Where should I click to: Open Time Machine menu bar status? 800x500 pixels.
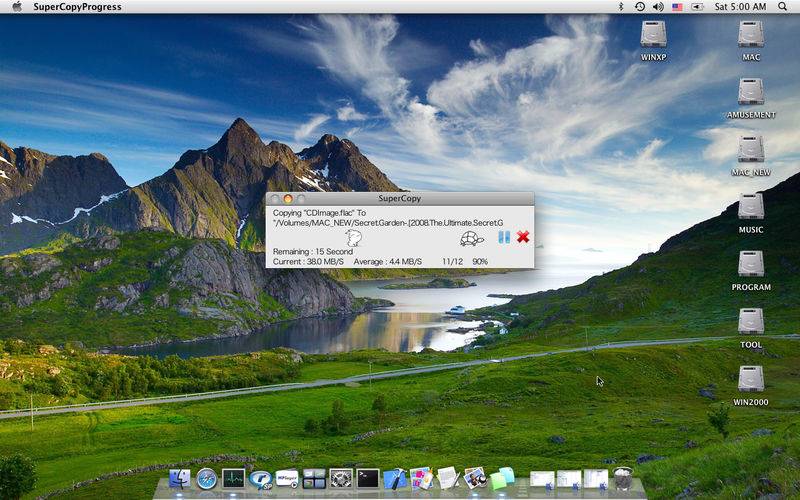639,7
